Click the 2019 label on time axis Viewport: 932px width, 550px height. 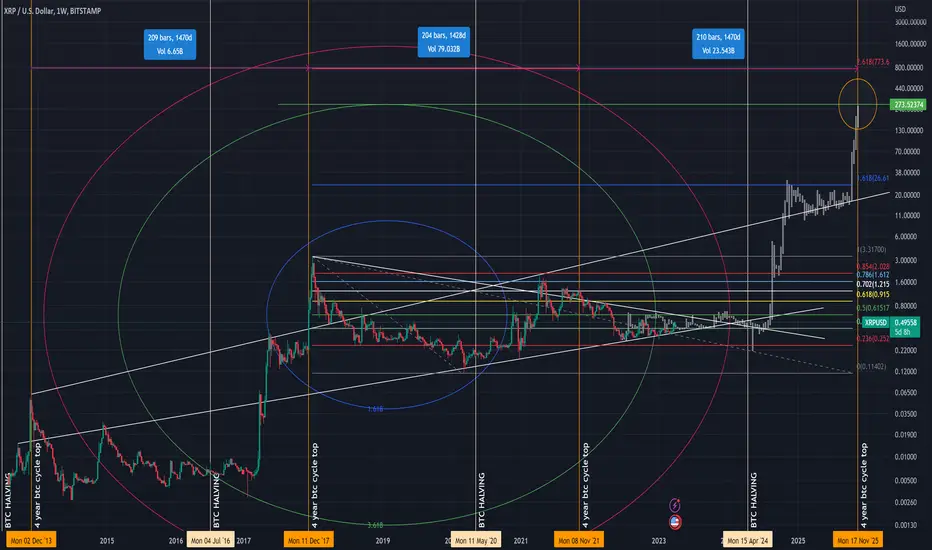[383, 540]
